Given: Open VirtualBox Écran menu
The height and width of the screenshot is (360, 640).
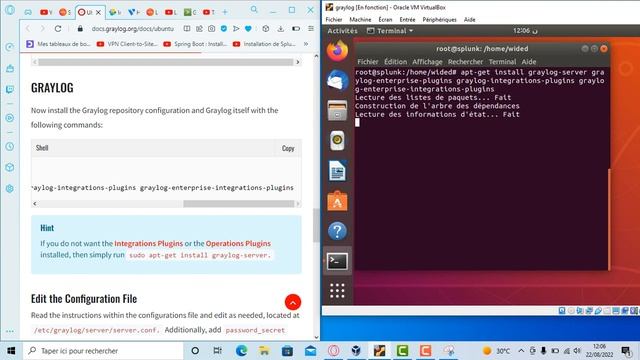Looking at the screenshot, I should (385, 20).
